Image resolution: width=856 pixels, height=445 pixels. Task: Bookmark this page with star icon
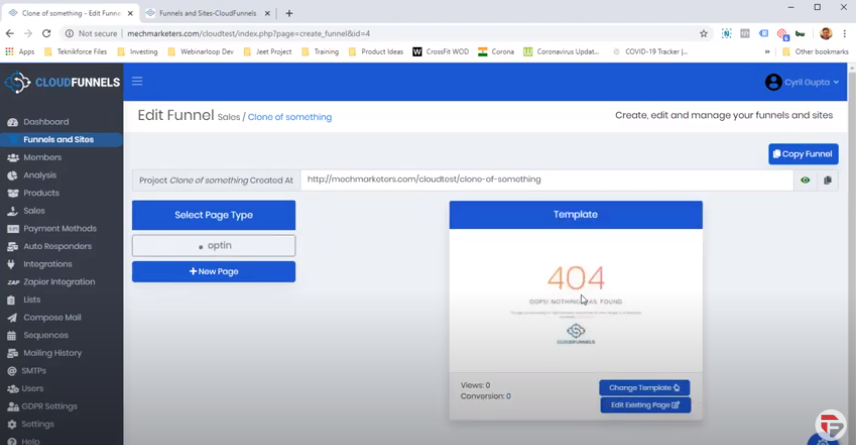(x=704, y=33)
